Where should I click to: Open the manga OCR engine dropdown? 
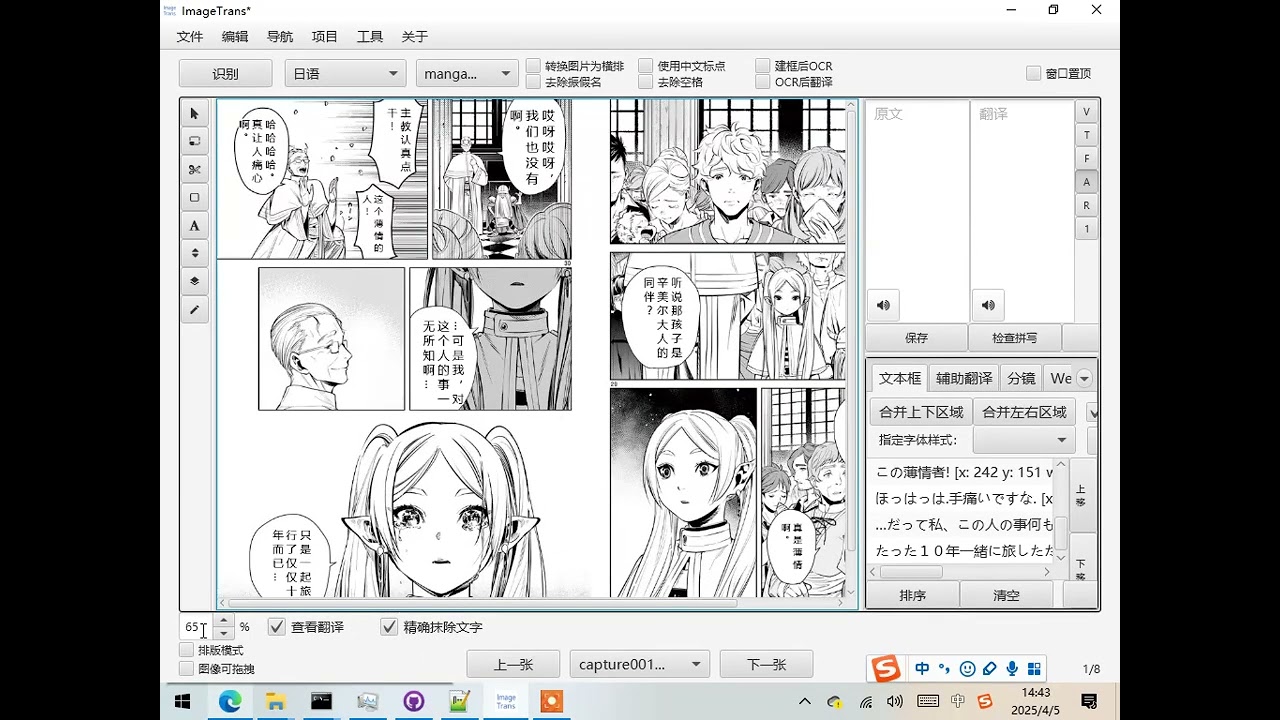[467, 73]
